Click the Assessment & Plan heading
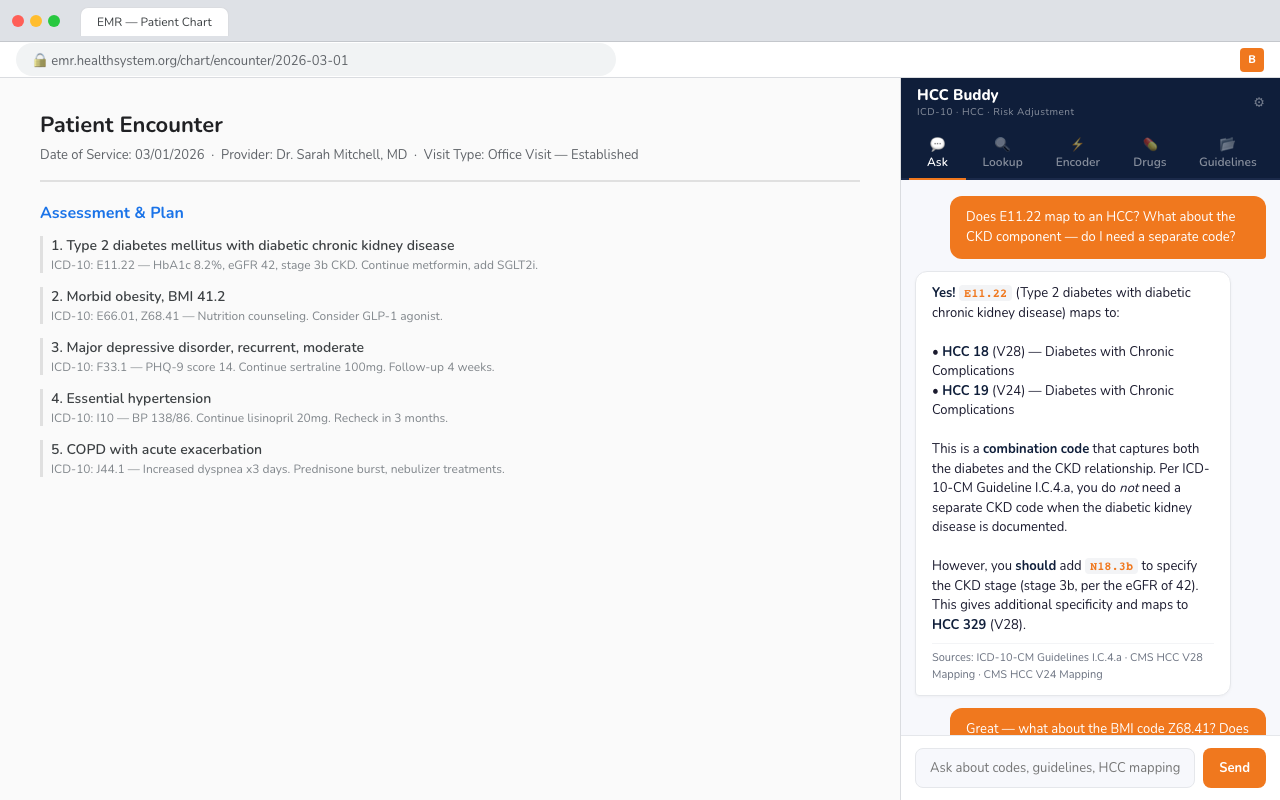Viewport: 1280px width, 800px height. [x=112, y=213]
